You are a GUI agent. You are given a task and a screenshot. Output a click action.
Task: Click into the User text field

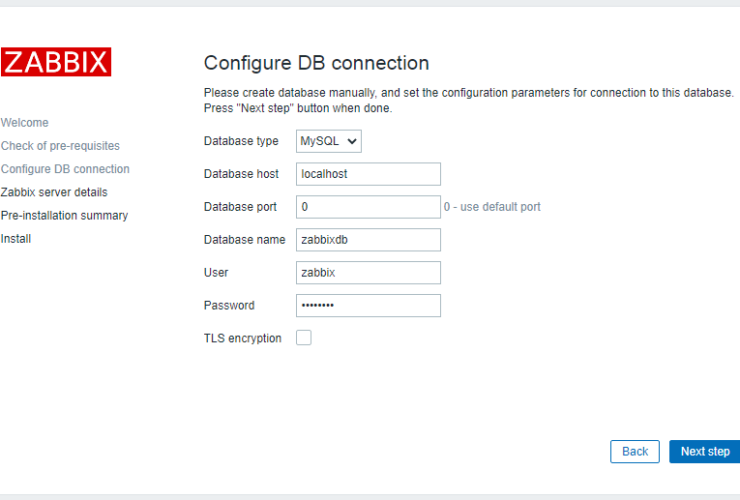368,272
